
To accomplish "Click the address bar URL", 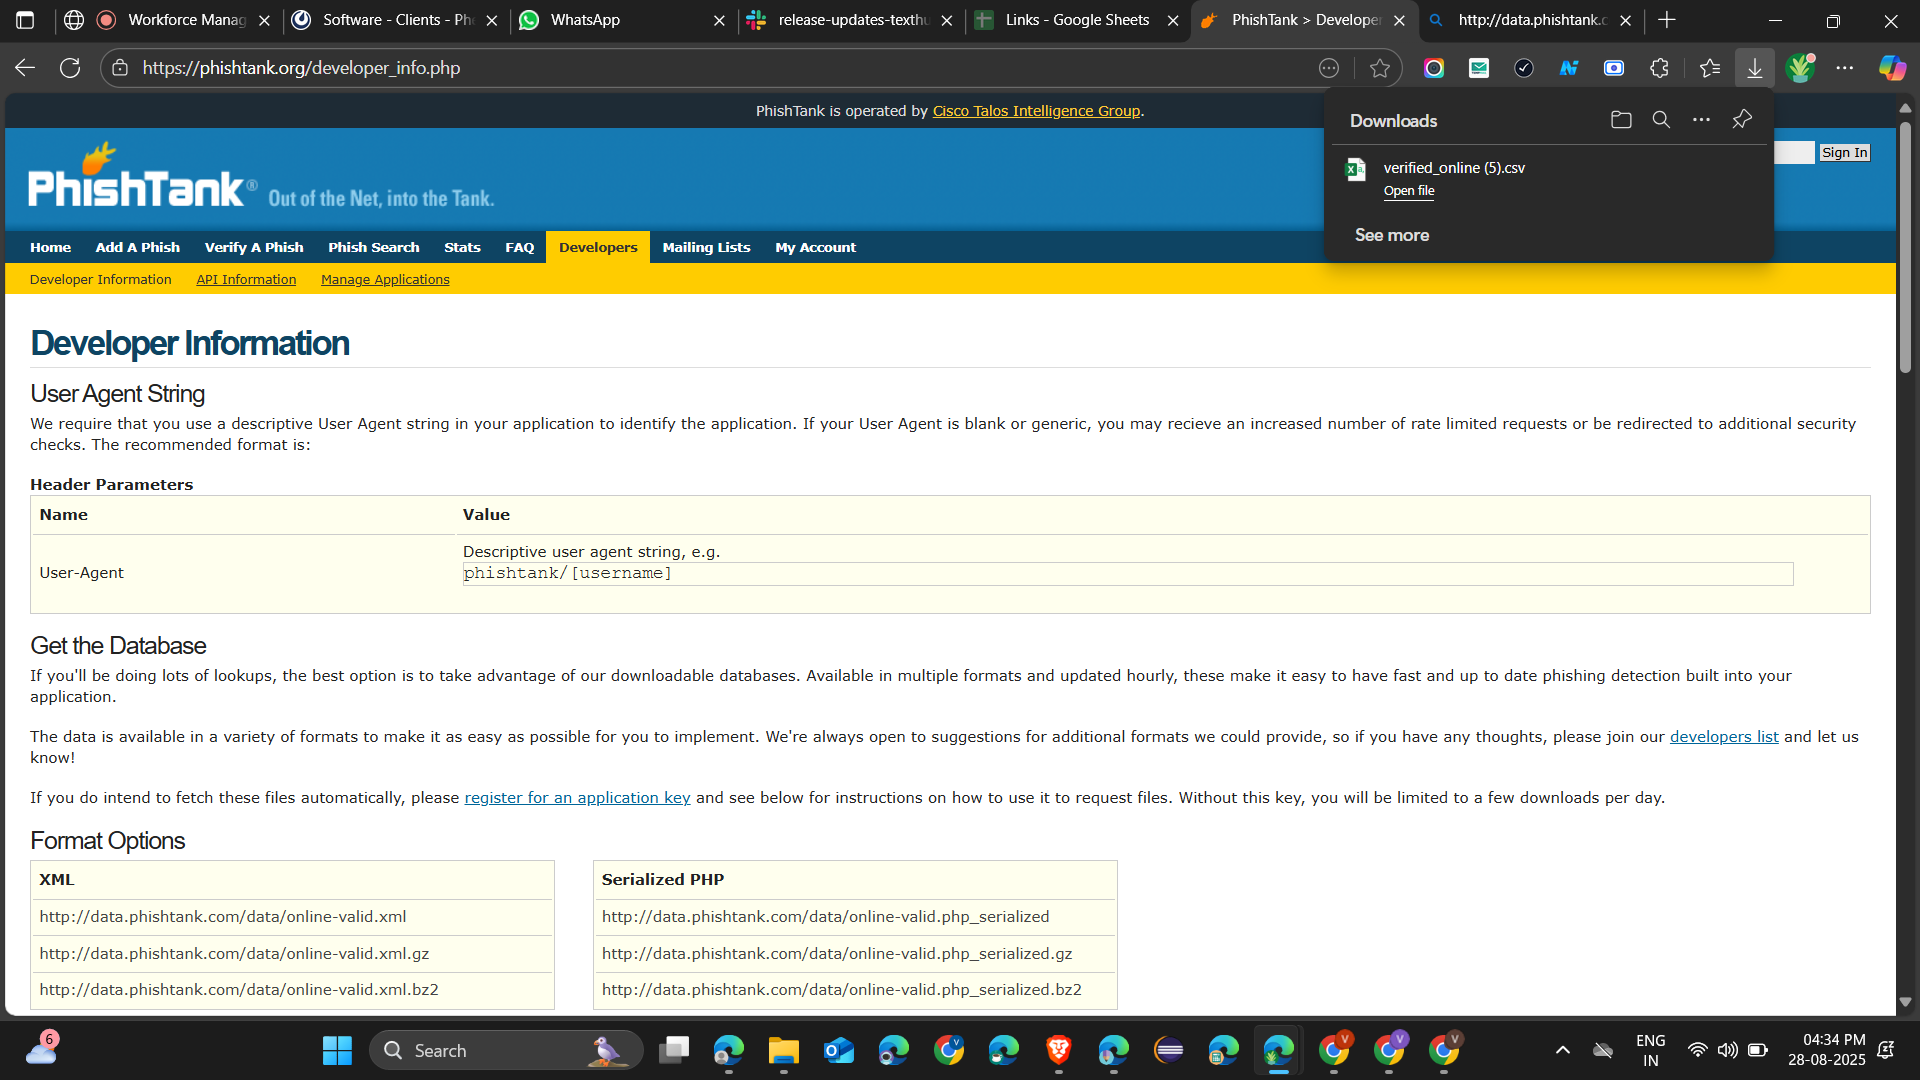I will pyautogui.click(x=301, y=68).
